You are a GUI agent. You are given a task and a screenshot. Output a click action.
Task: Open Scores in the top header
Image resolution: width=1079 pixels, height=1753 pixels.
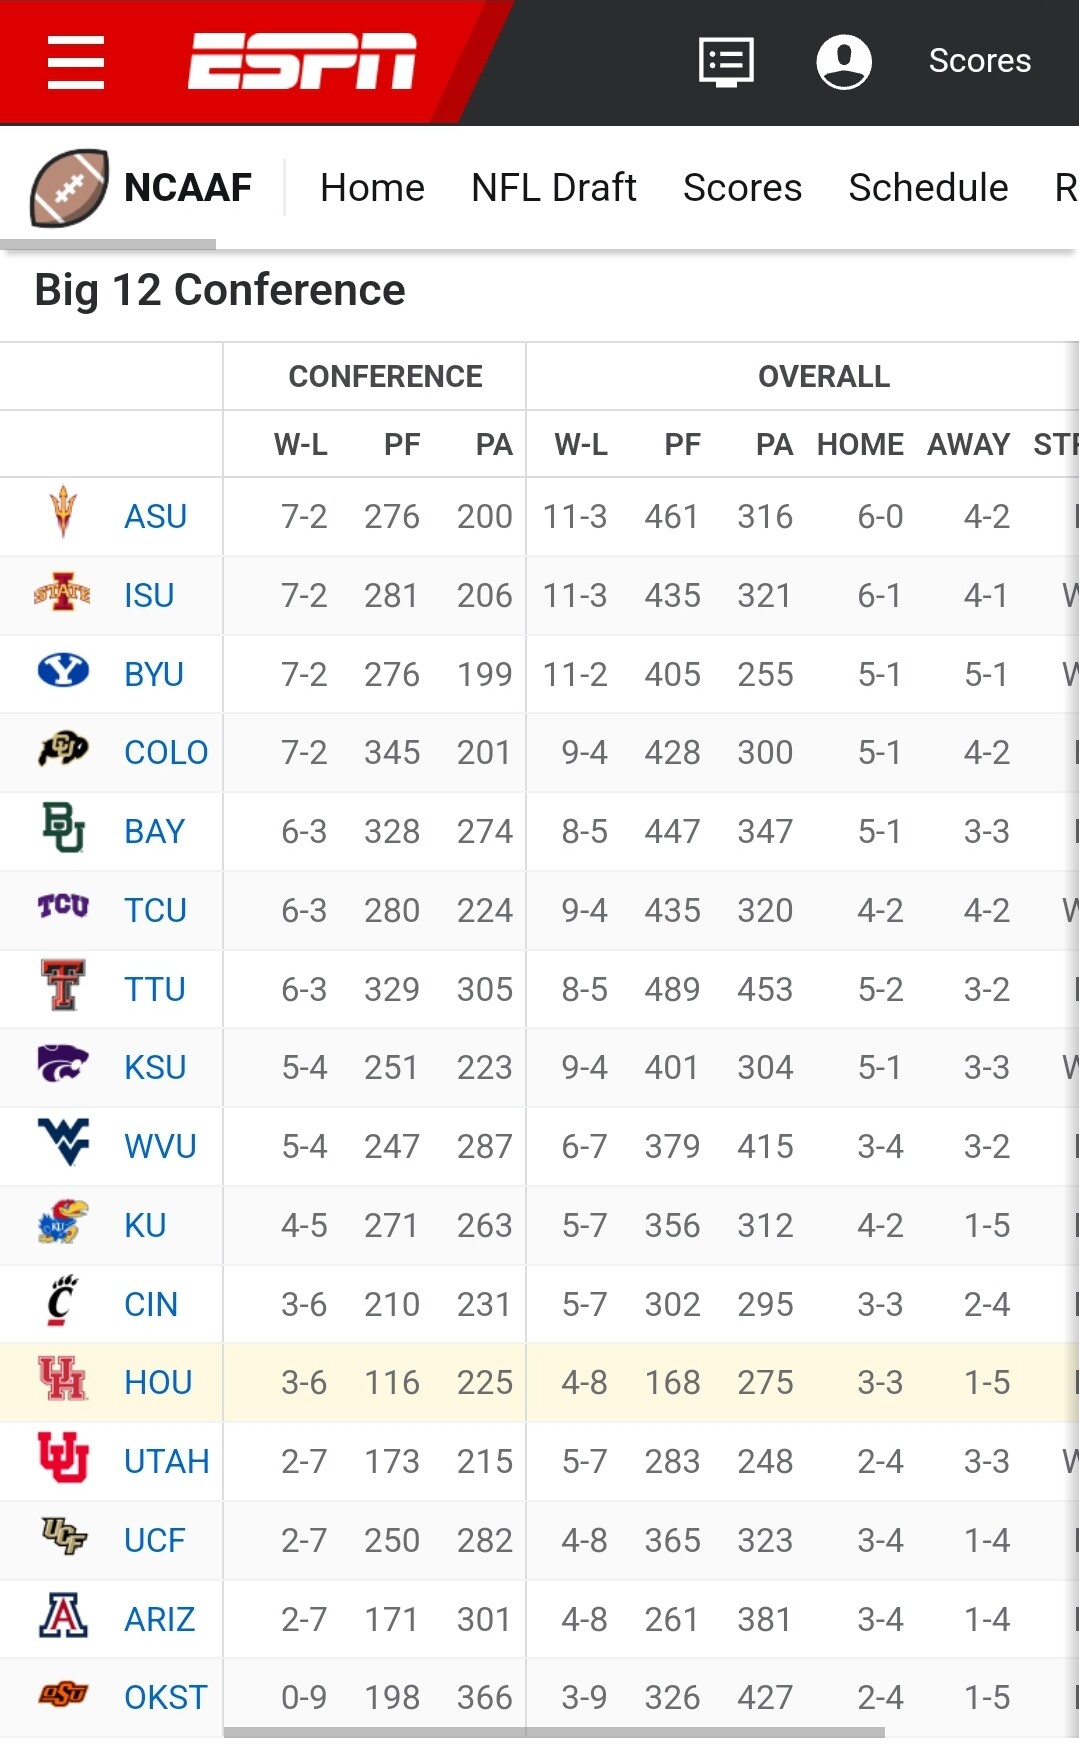point(979,61)
